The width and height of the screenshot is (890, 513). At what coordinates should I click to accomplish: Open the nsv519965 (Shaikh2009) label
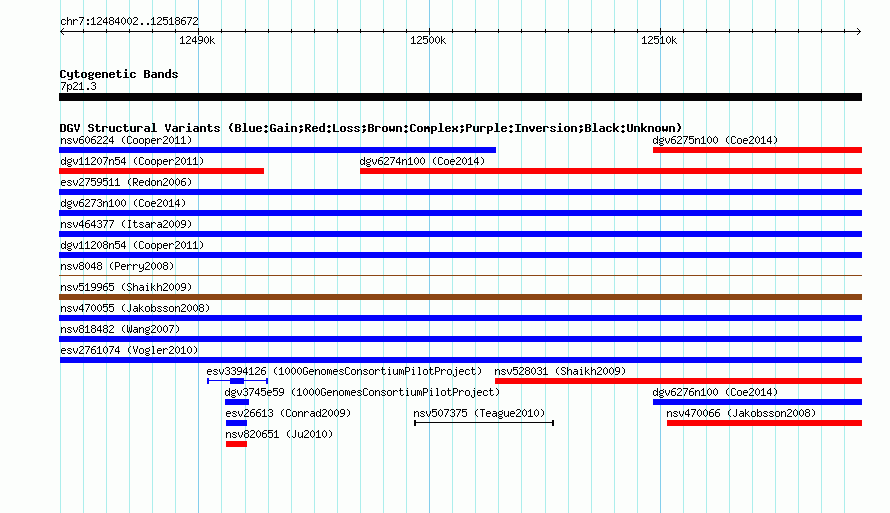click(x=126, y=287)
